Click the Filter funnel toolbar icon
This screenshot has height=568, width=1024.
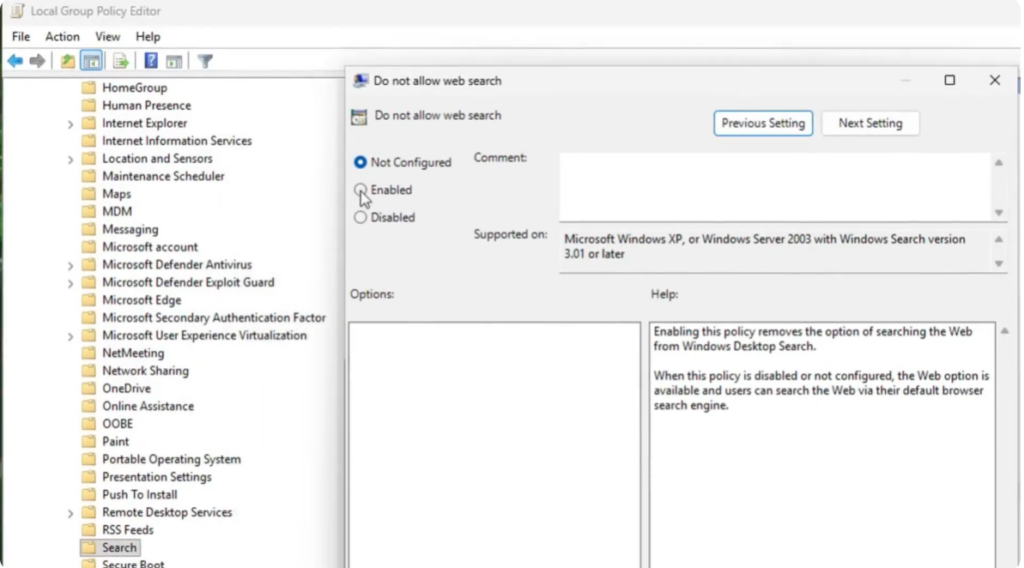tap(205, 61)
